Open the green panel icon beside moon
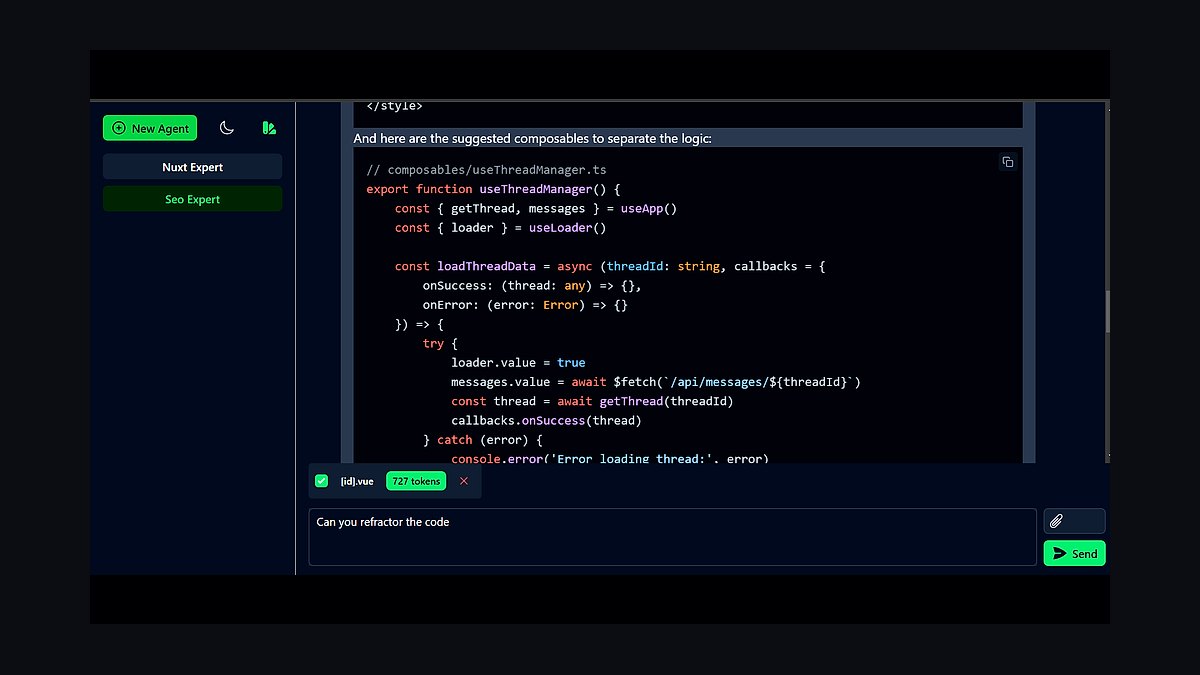This screenshot has width=1200, height=675. point(269,128)
